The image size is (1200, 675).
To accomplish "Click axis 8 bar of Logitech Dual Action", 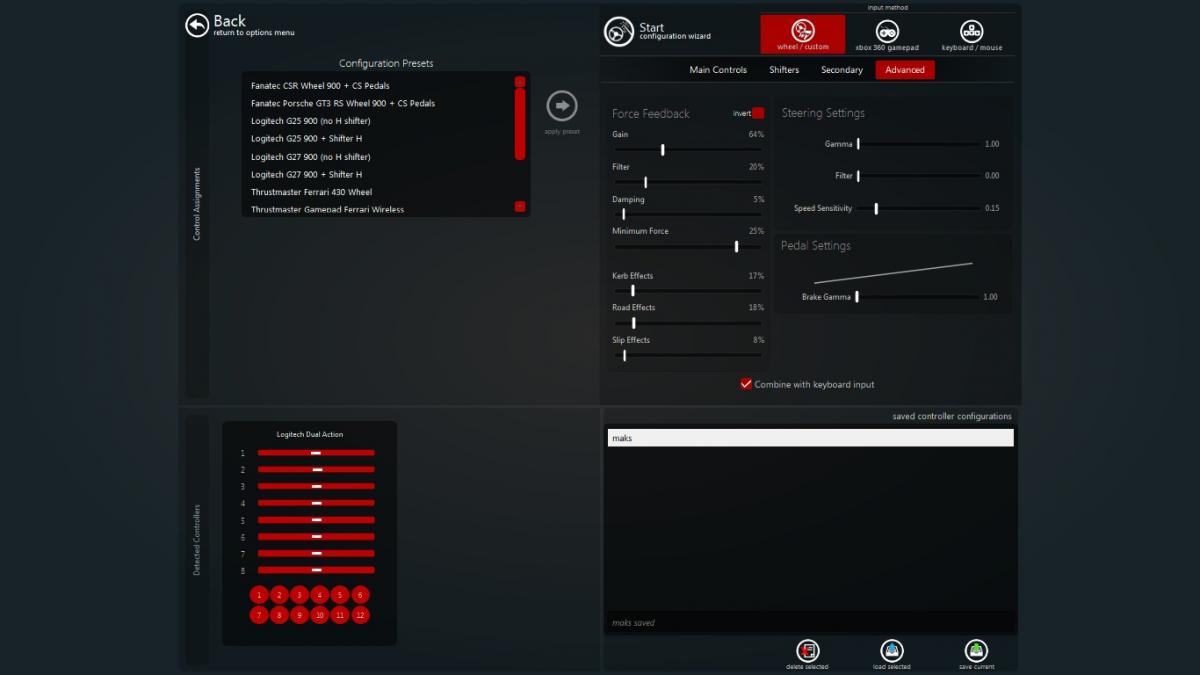I will 316,570.
